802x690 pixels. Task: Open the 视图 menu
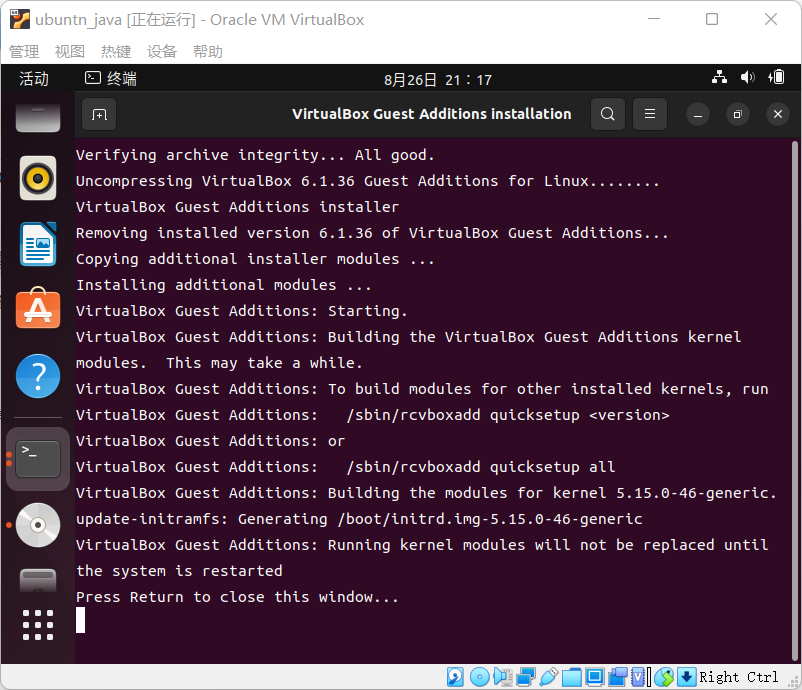(x=70, y=52)
